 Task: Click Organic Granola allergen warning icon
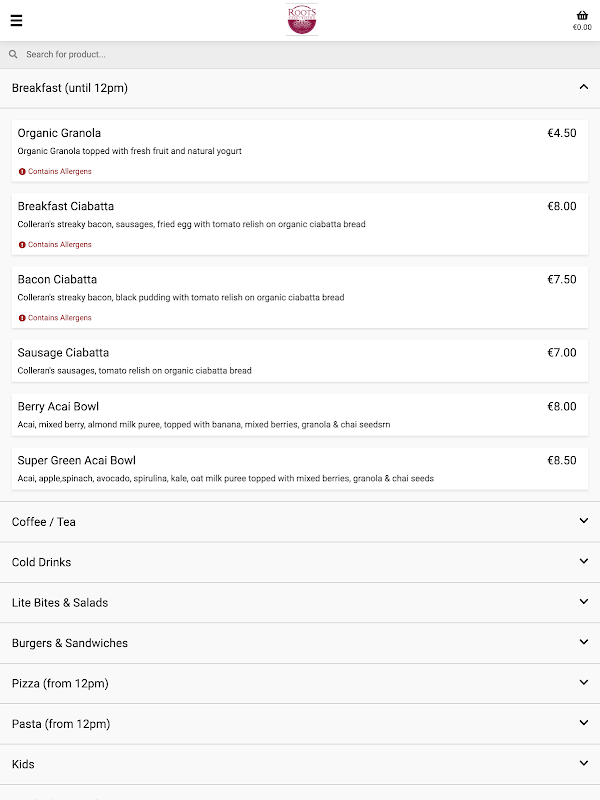[x=22, y=172]
